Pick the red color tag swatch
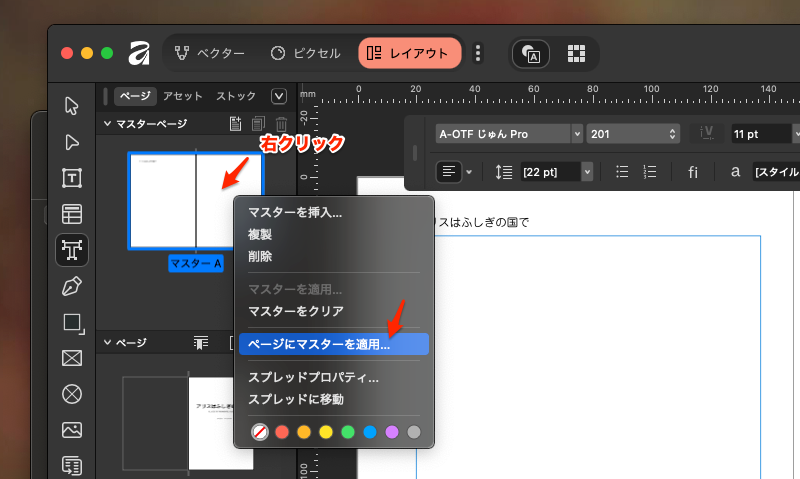This screenshot has height=479, width=800. click(x=281, y=432)
